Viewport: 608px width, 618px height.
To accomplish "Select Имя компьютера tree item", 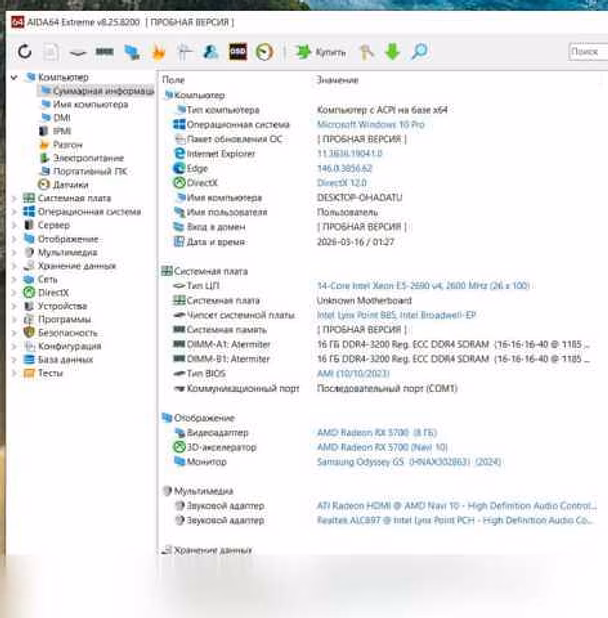I will tap(85, 104).
